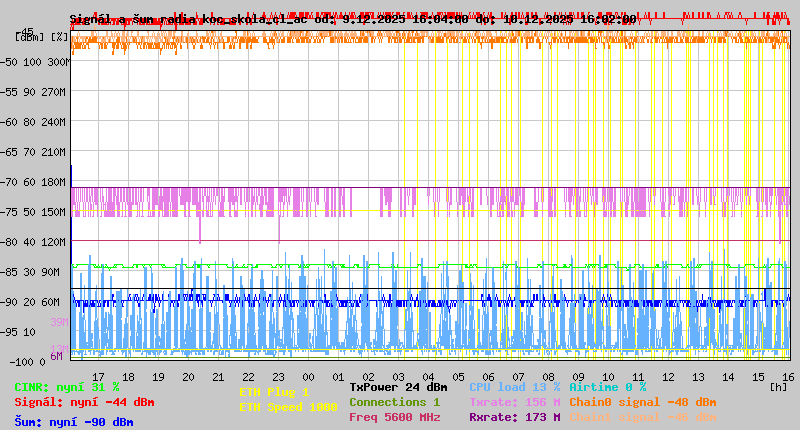
Task: Click the '[h]' hours unit label
Action: 779,387
